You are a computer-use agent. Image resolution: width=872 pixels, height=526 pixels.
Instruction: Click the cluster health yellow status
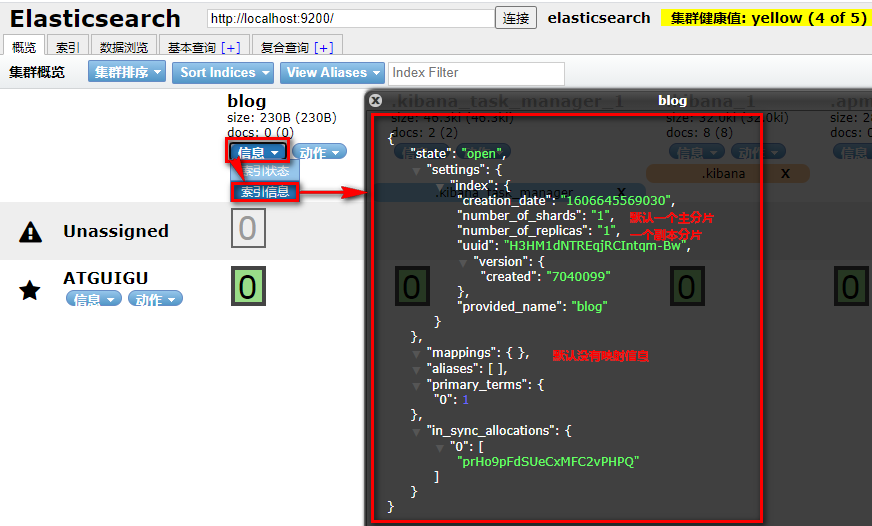click(x=767, y=18)
